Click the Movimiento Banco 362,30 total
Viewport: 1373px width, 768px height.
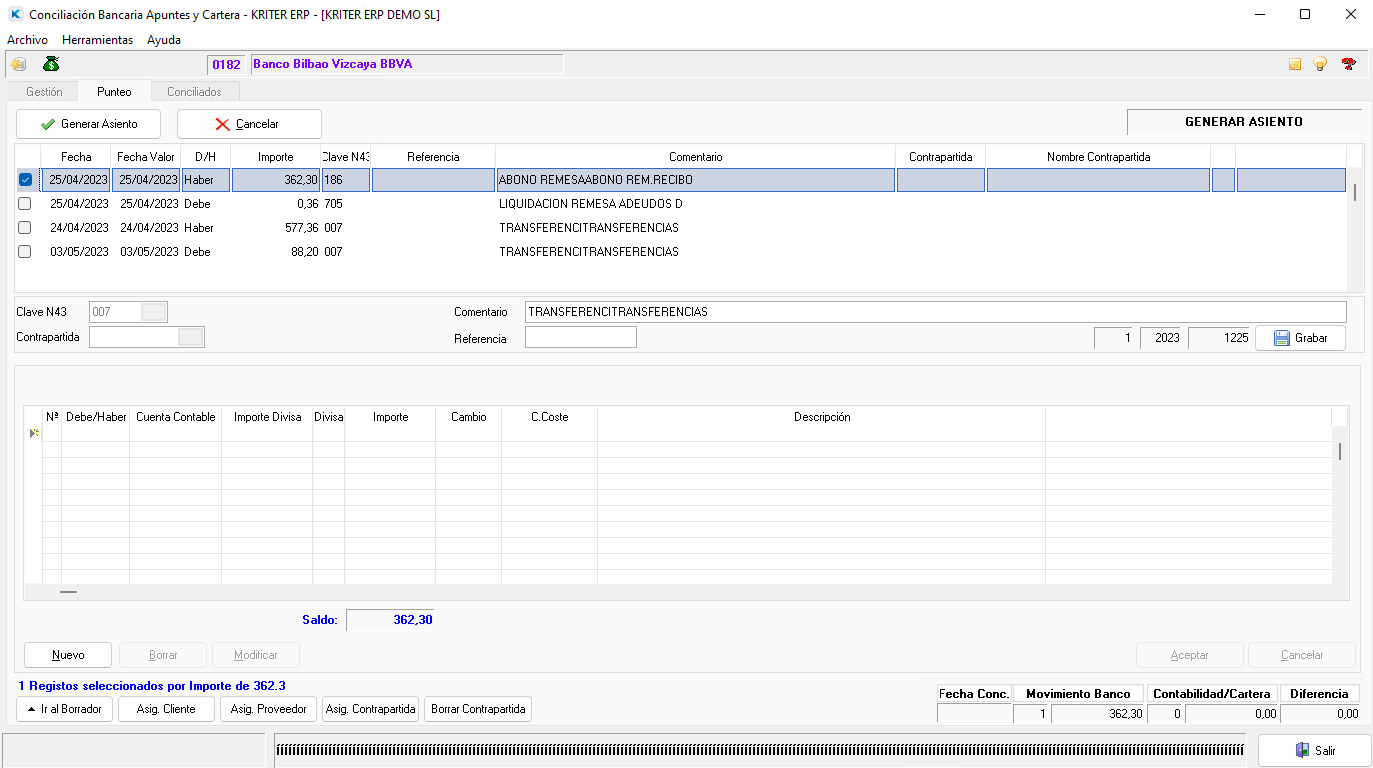pos(1098,714)
